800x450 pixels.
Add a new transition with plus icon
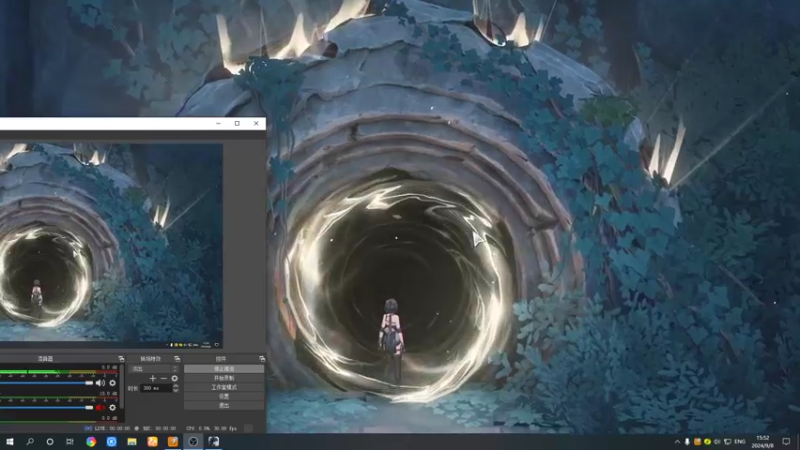coord(153,378)
